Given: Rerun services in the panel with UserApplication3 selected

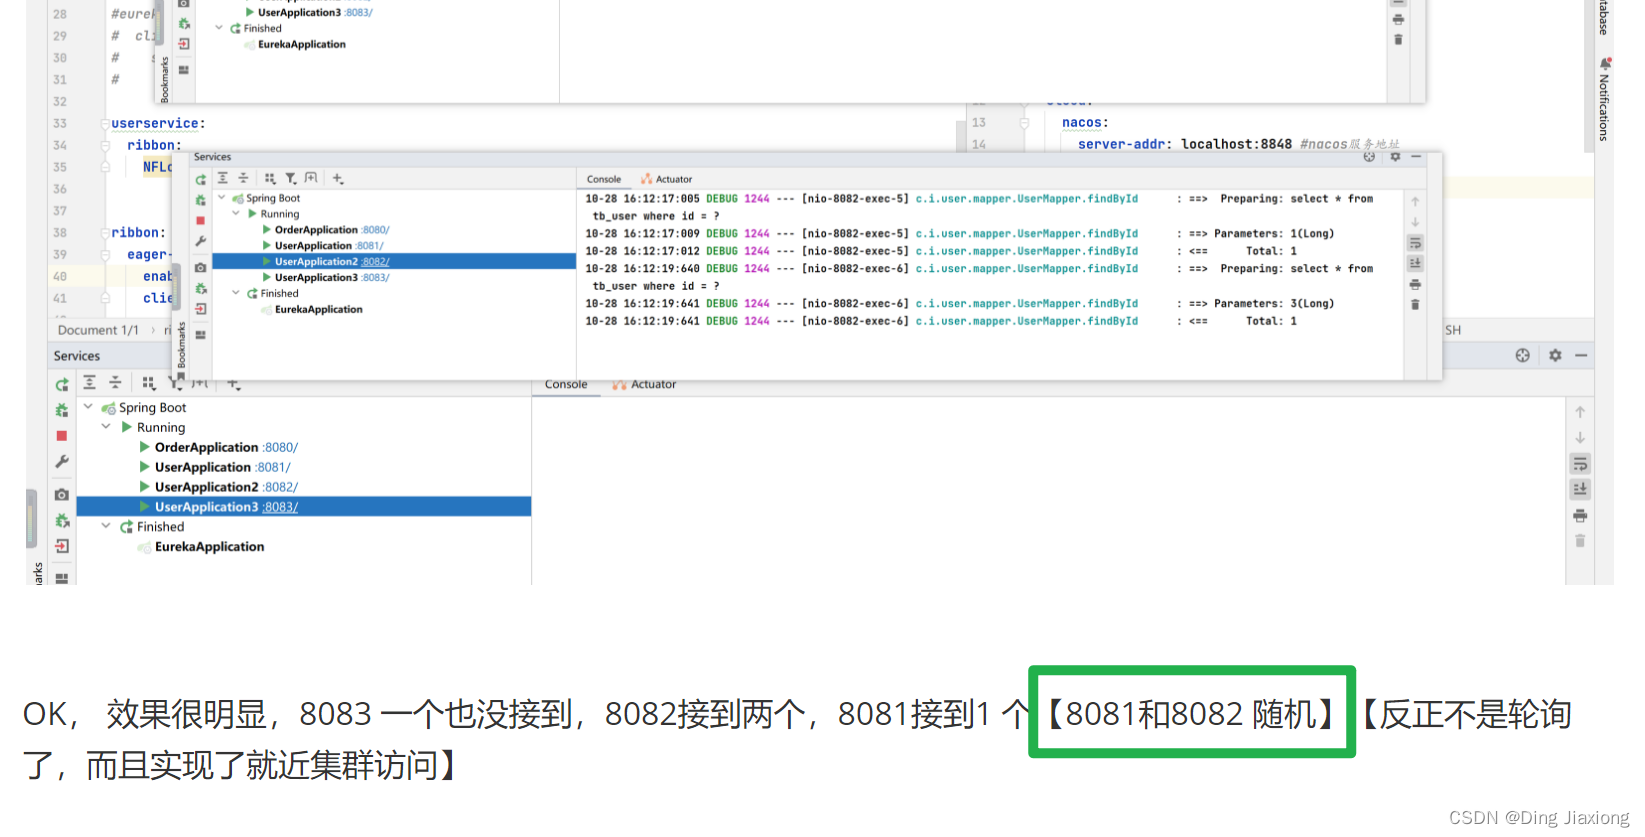Looking at the screenshot, I should click(x=62, y=384).
